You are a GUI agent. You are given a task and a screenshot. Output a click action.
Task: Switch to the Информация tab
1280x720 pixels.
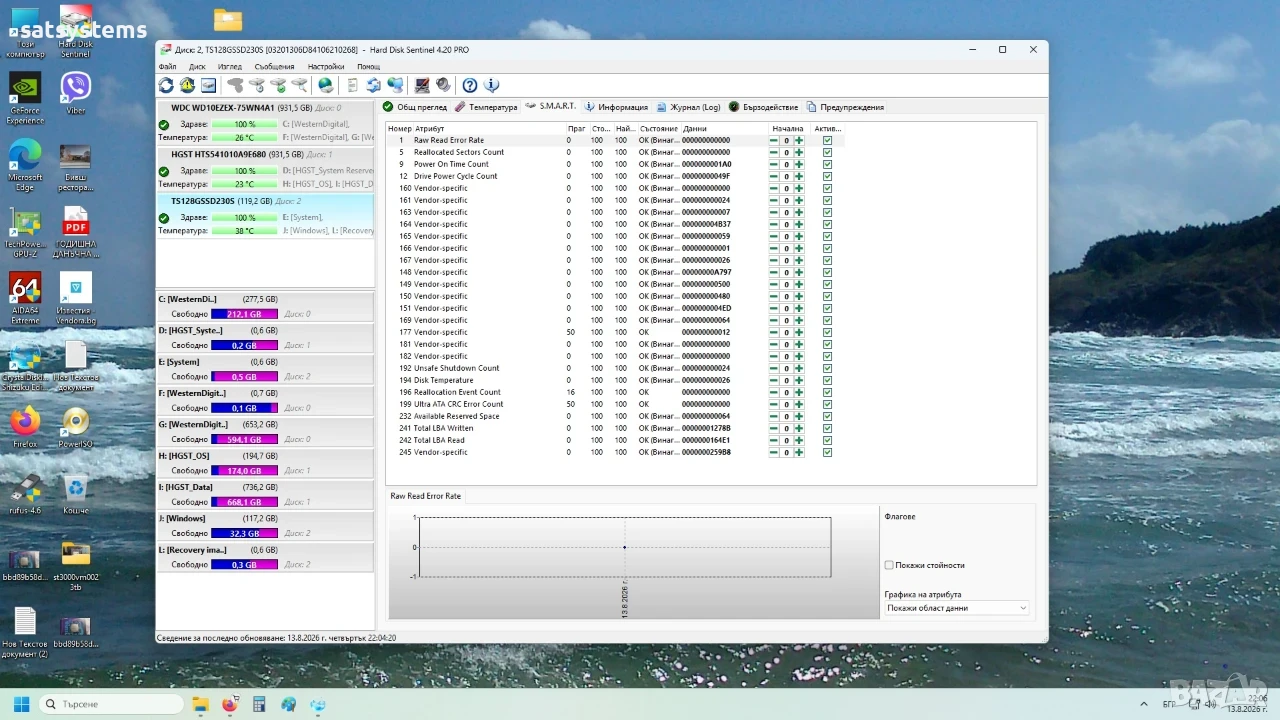click(x=616, y=107)
